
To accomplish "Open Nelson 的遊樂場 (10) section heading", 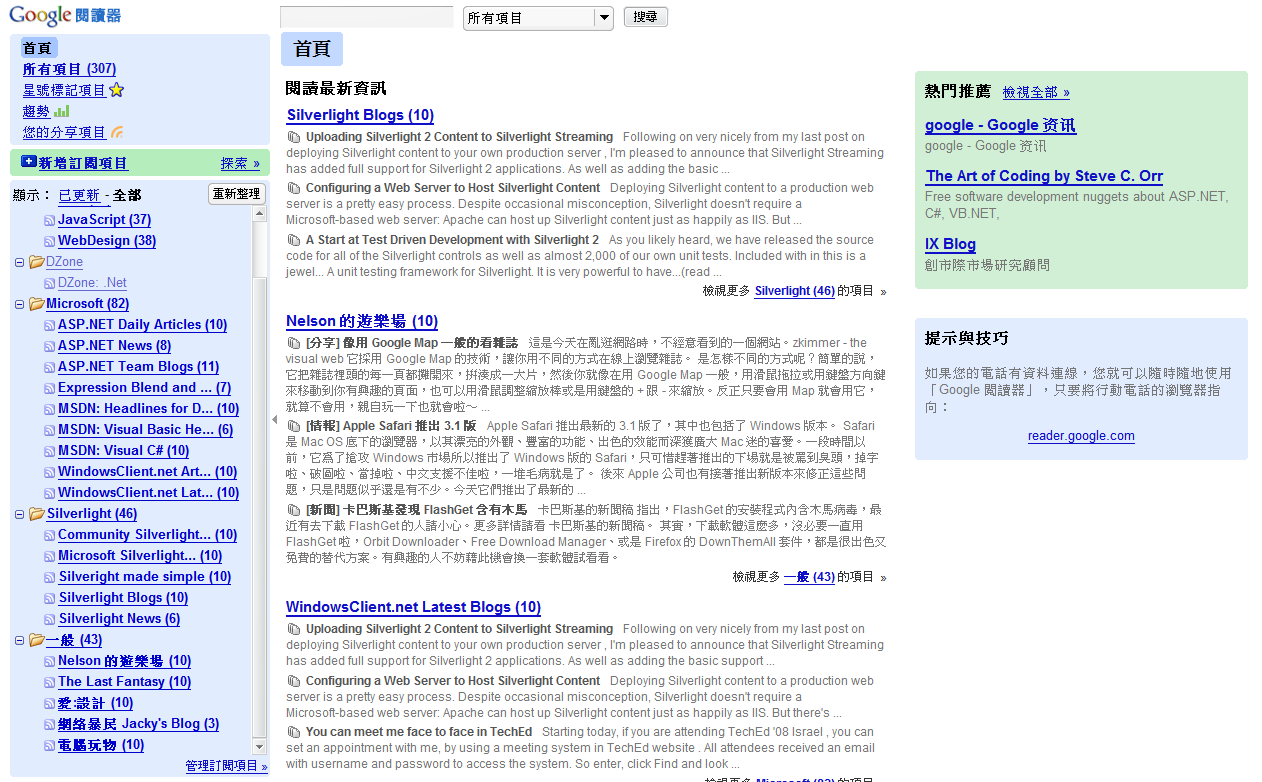I will tap(362, 321).
